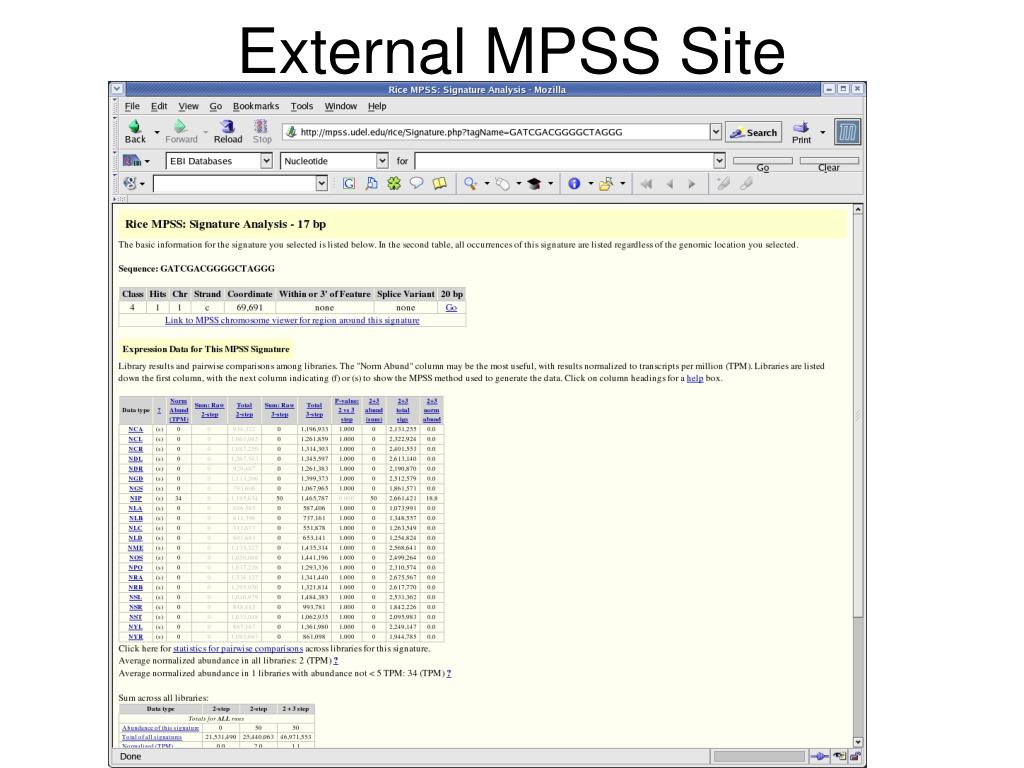The width and height of the screenshot is (1024, 768).
Task: Open the 'for' query field dropdown arrow
Action: pyautogui.click(x=719, y=161)
